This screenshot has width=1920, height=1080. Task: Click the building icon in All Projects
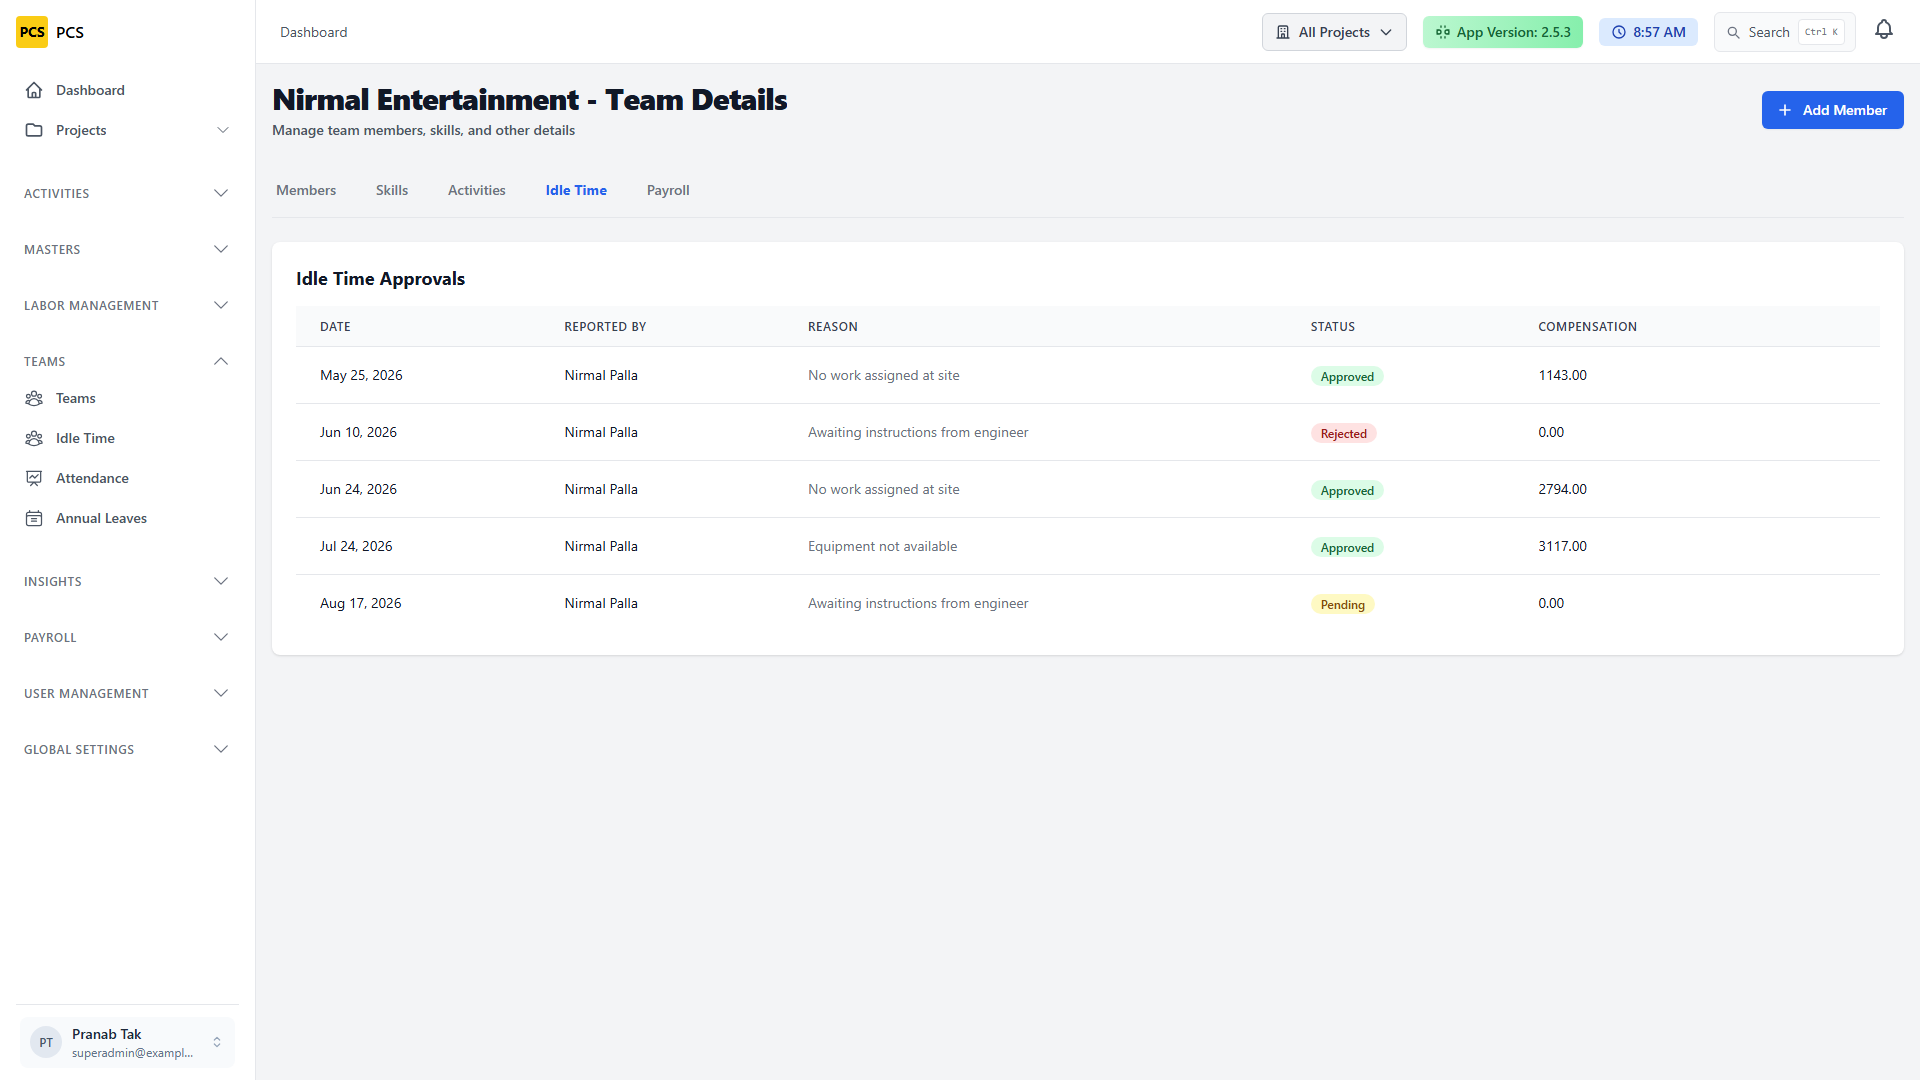pyautogui.click(x=1283, y=32)
